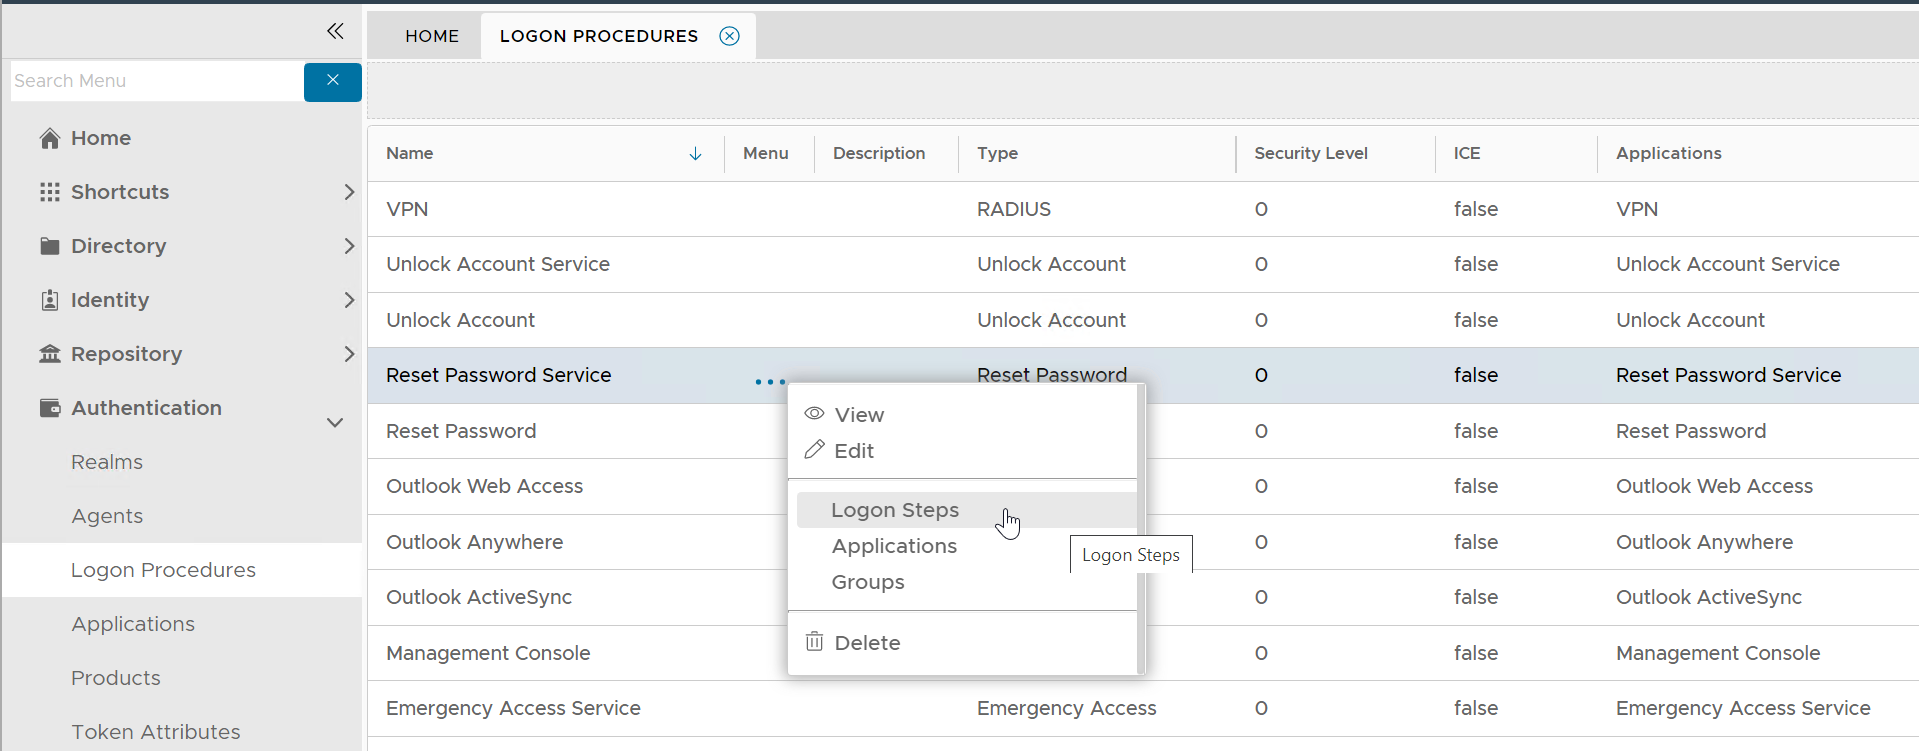
Task: Expand the Repository sidebar section
Action: pos(349,354)
